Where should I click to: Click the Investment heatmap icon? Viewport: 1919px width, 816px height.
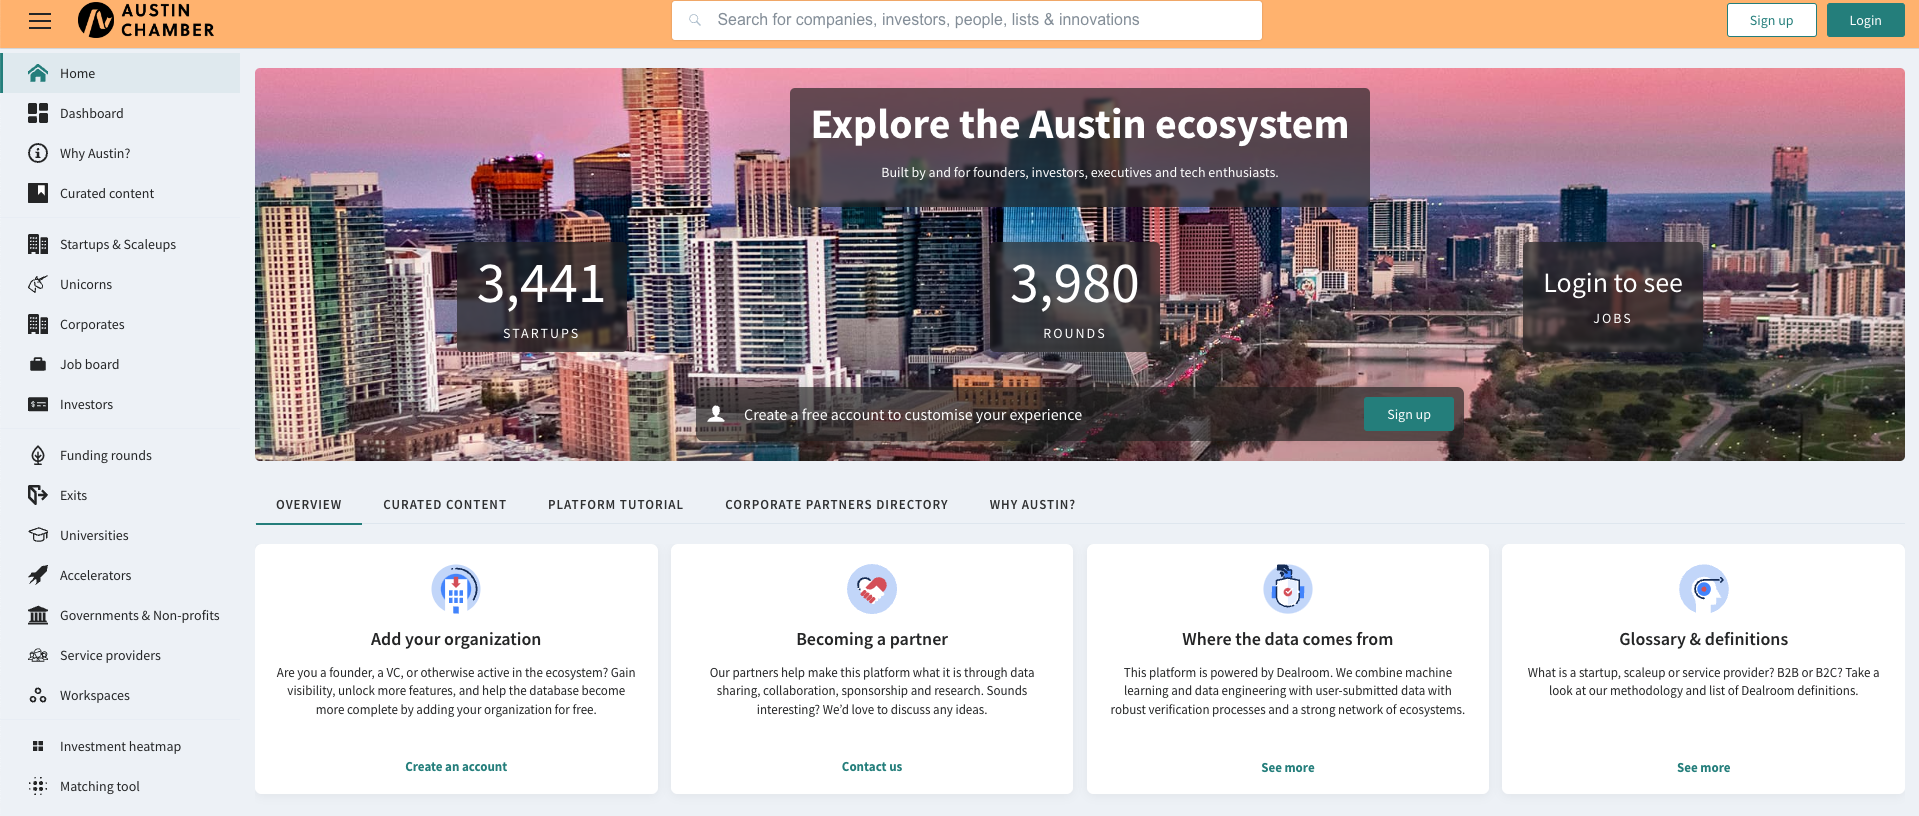click(x=38, y=746)
